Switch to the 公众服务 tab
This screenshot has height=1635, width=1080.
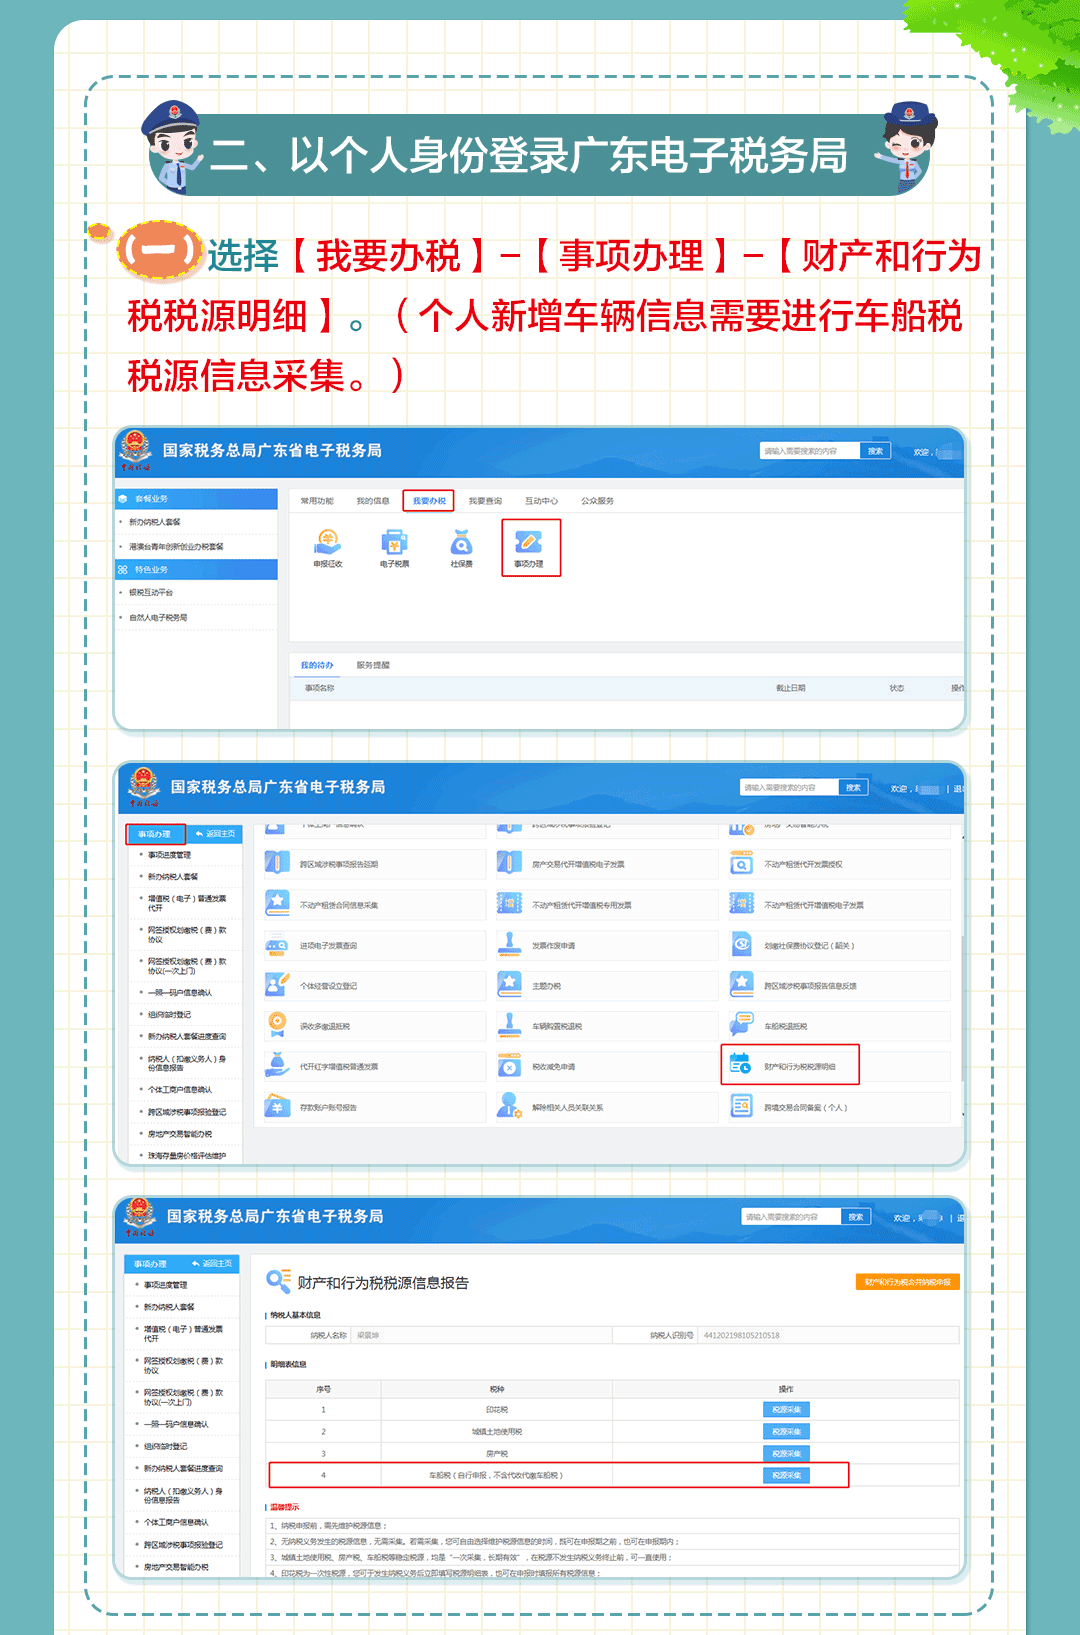[598, 501]
